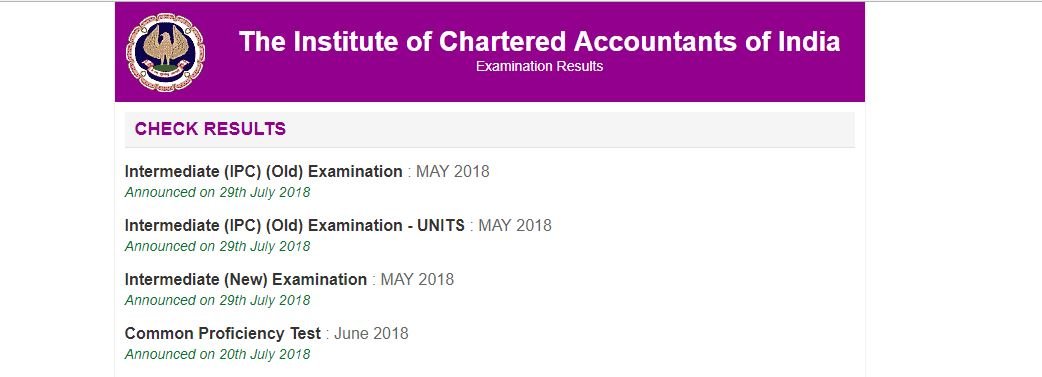Click announcement date under Intermediate (New) Examination

click(217, 301)
